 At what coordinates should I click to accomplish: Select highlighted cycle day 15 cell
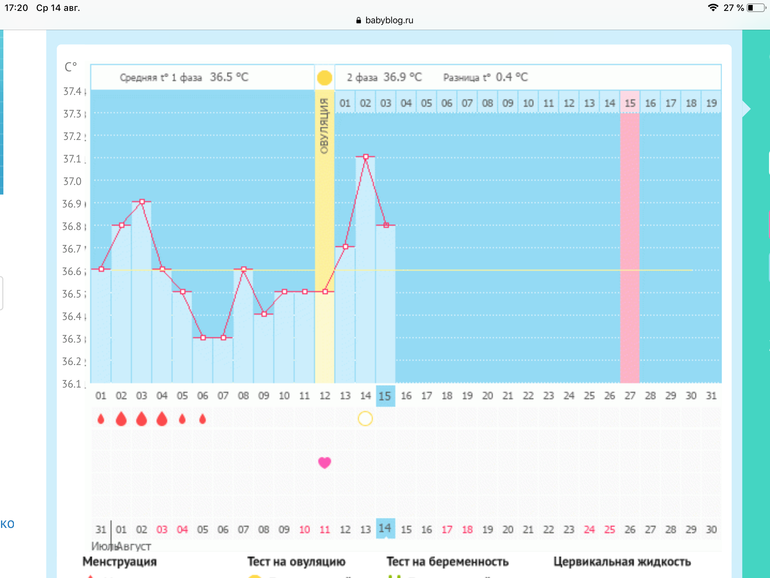tap(386, 396)
